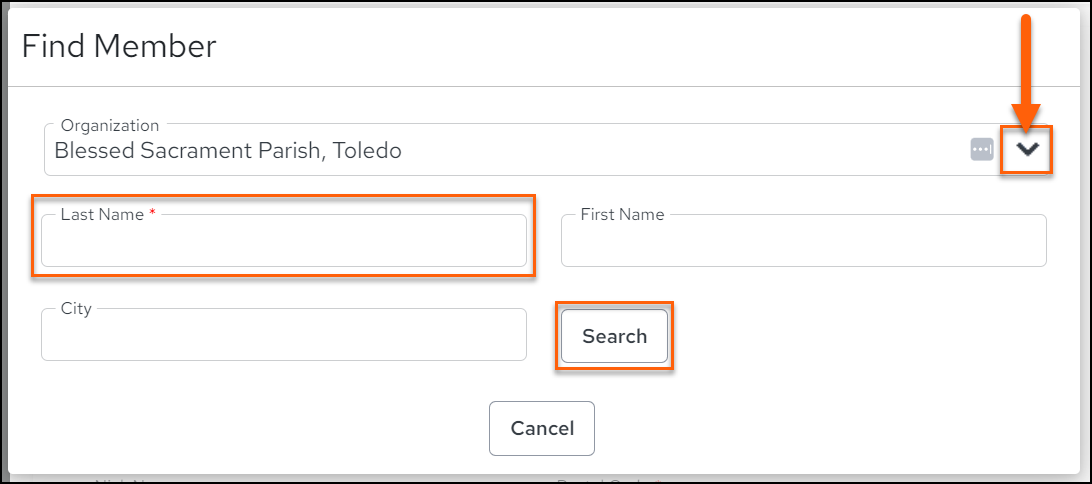This screenshot has width=1092, height=484.
Task: Click the red required asterisk by Last Name
Action: 152,213
